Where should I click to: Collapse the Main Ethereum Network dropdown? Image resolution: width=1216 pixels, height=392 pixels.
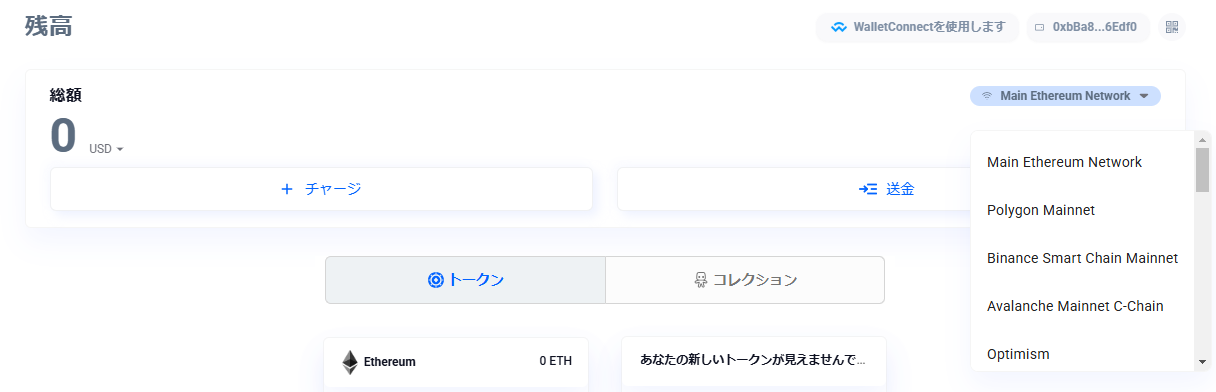click(x=1065, y=96)
